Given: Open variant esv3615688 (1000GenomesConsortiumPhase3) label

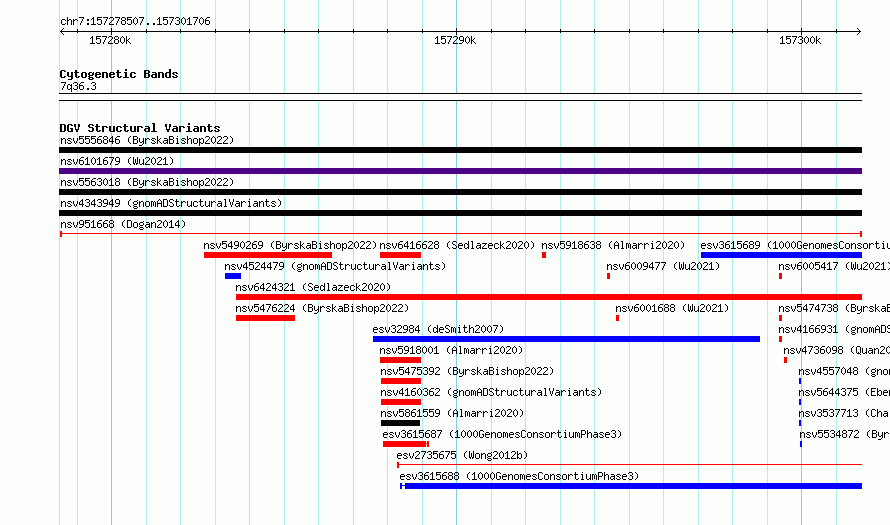Looking at the screenshot, I should click(x=519, y=476).
